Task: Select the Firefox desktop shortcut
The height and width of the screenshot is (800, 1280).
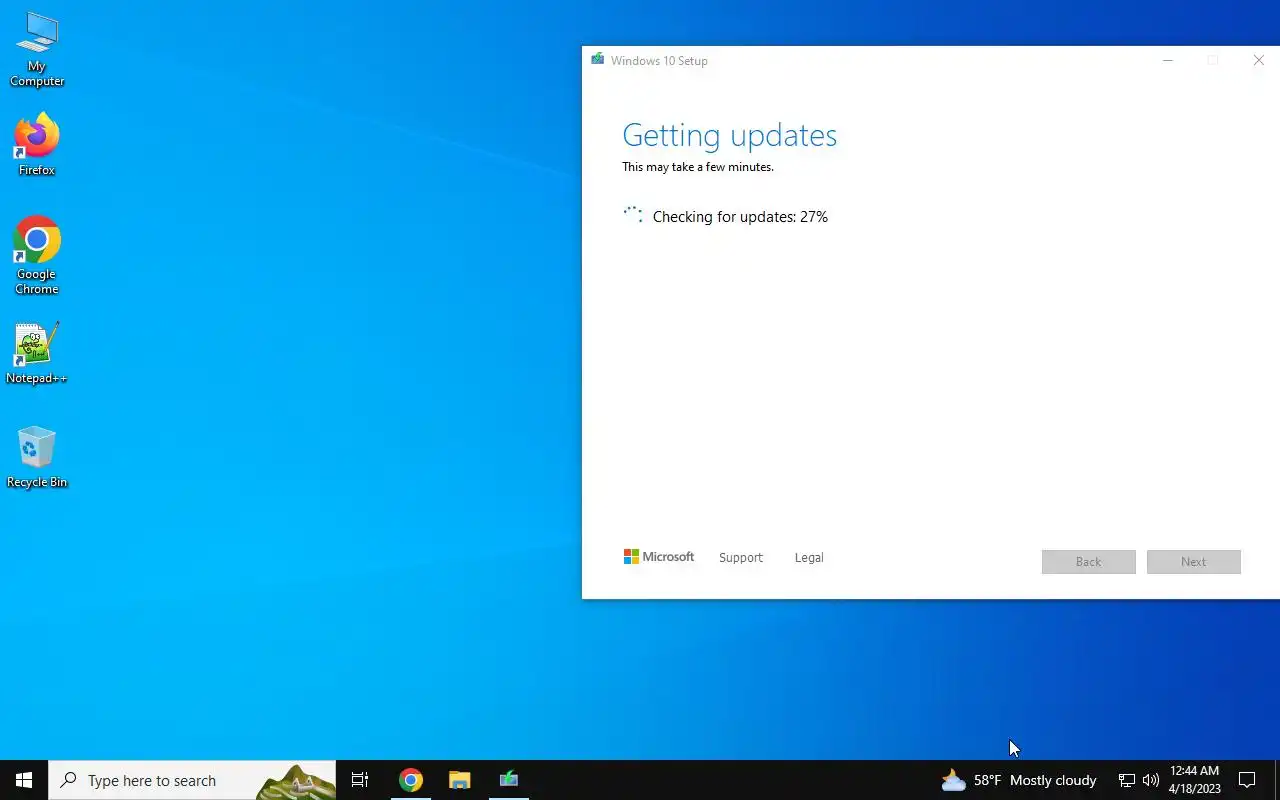Action: [37, 146]
